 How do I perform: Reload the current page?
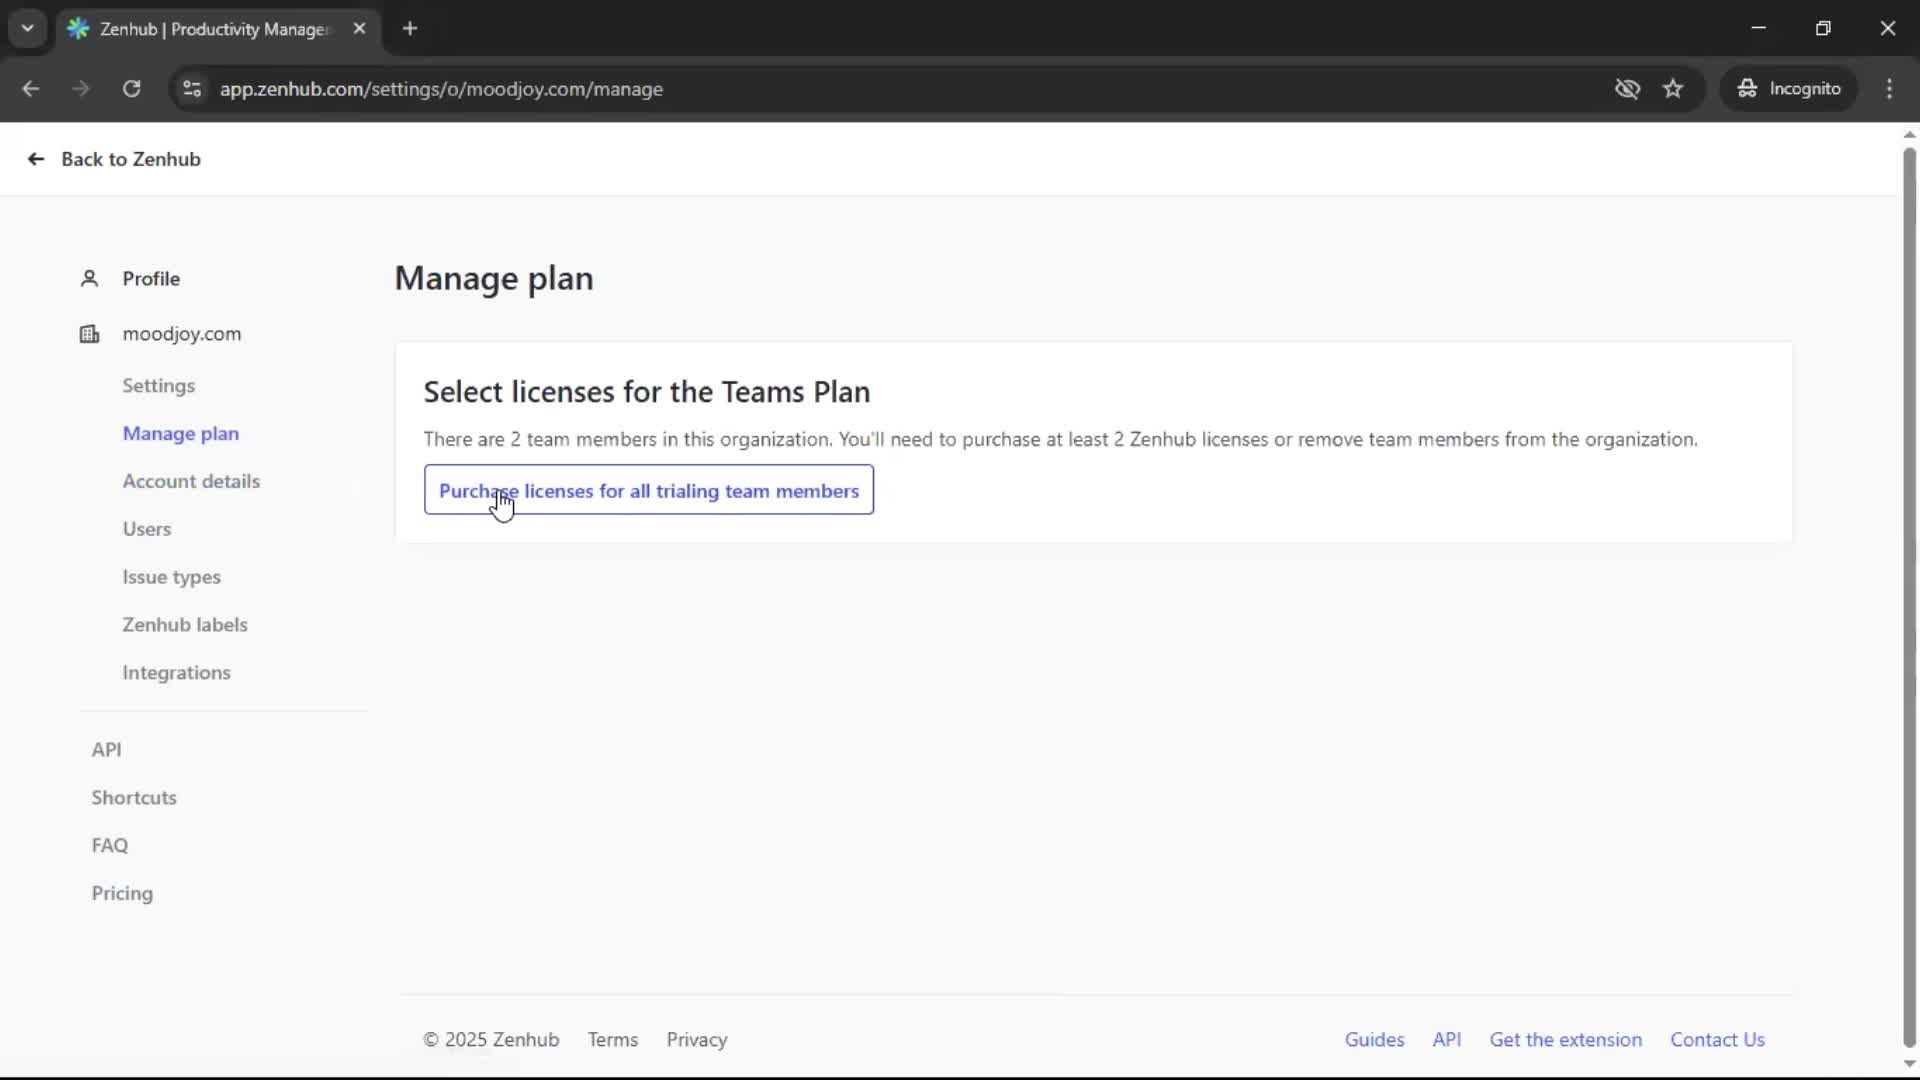click(131, 89)
